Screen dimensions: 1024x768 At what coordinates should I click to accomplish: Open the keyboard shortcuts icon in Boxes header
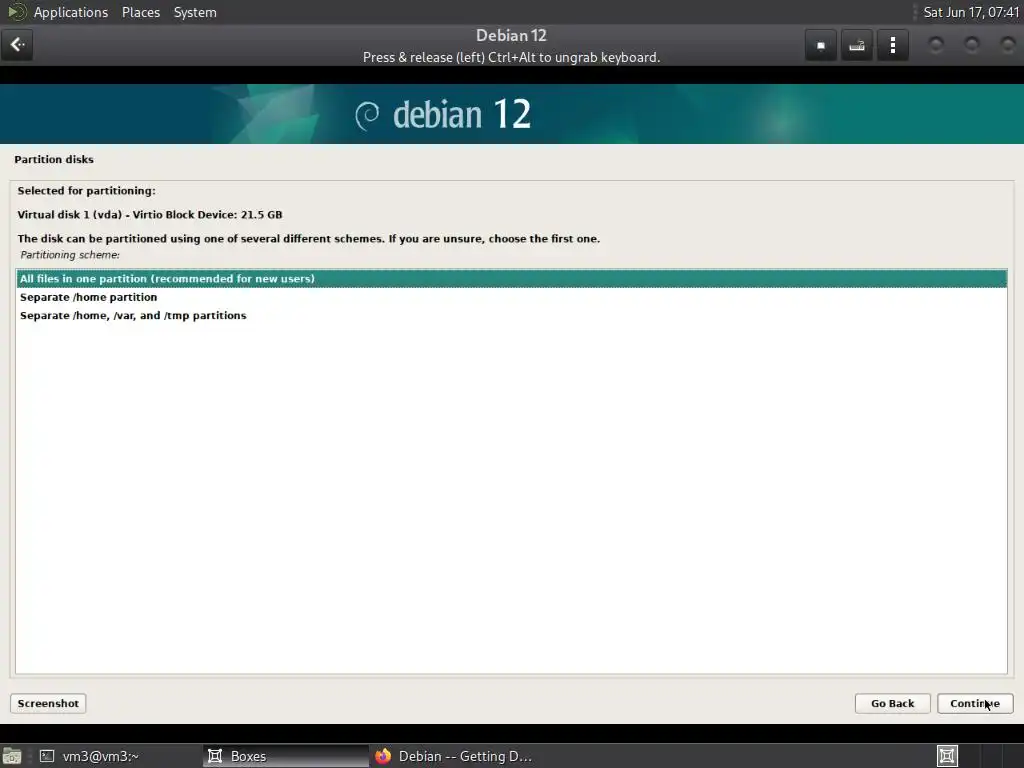[857, 45]
